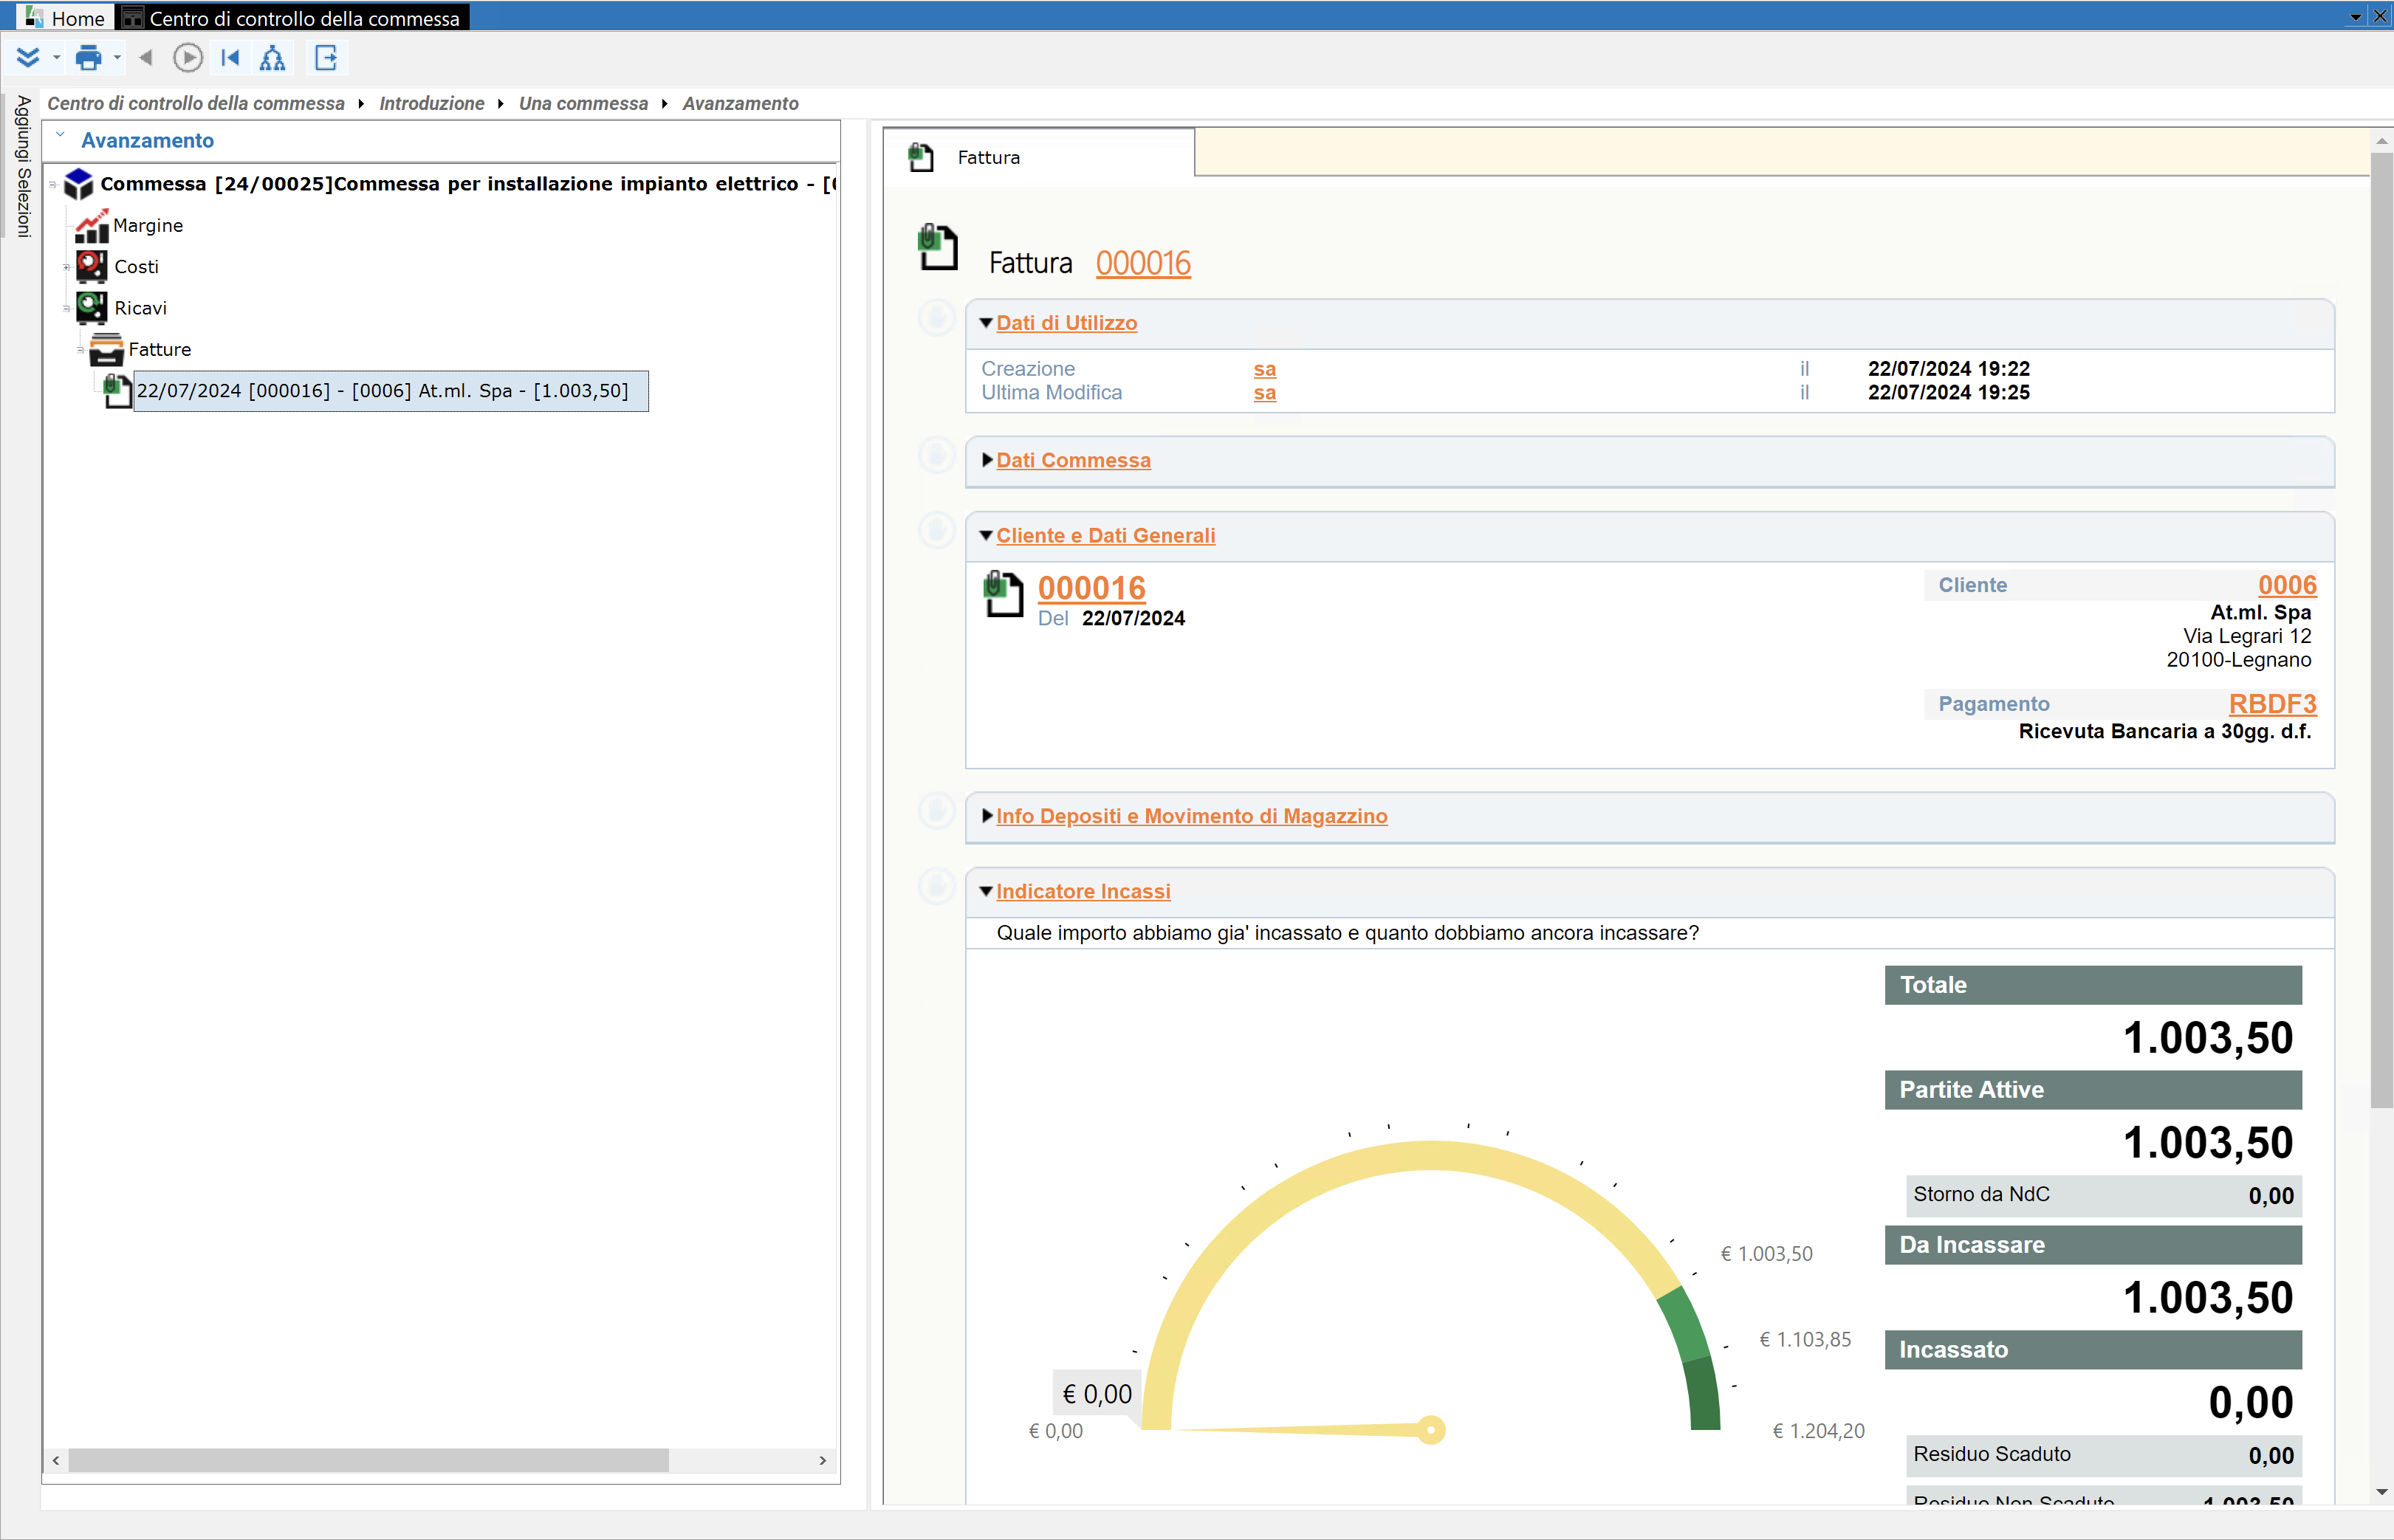Click the Commessa cube icon in tree
Viewport: 2394px width, 1540px height.
(x=78, y=183)
